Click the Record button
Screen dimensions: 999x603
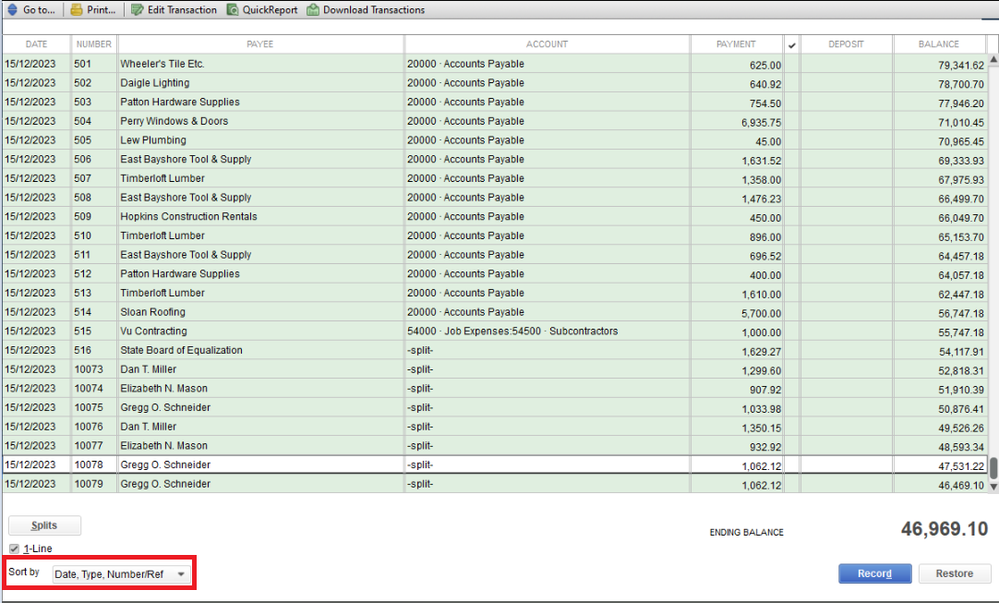pos(875,573)
